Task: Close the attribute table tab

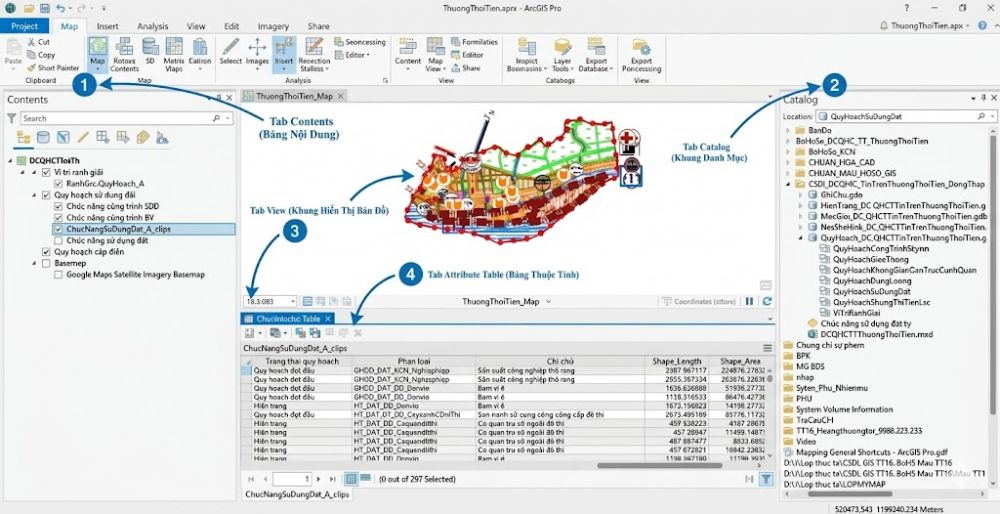Action: pos(328,318)
